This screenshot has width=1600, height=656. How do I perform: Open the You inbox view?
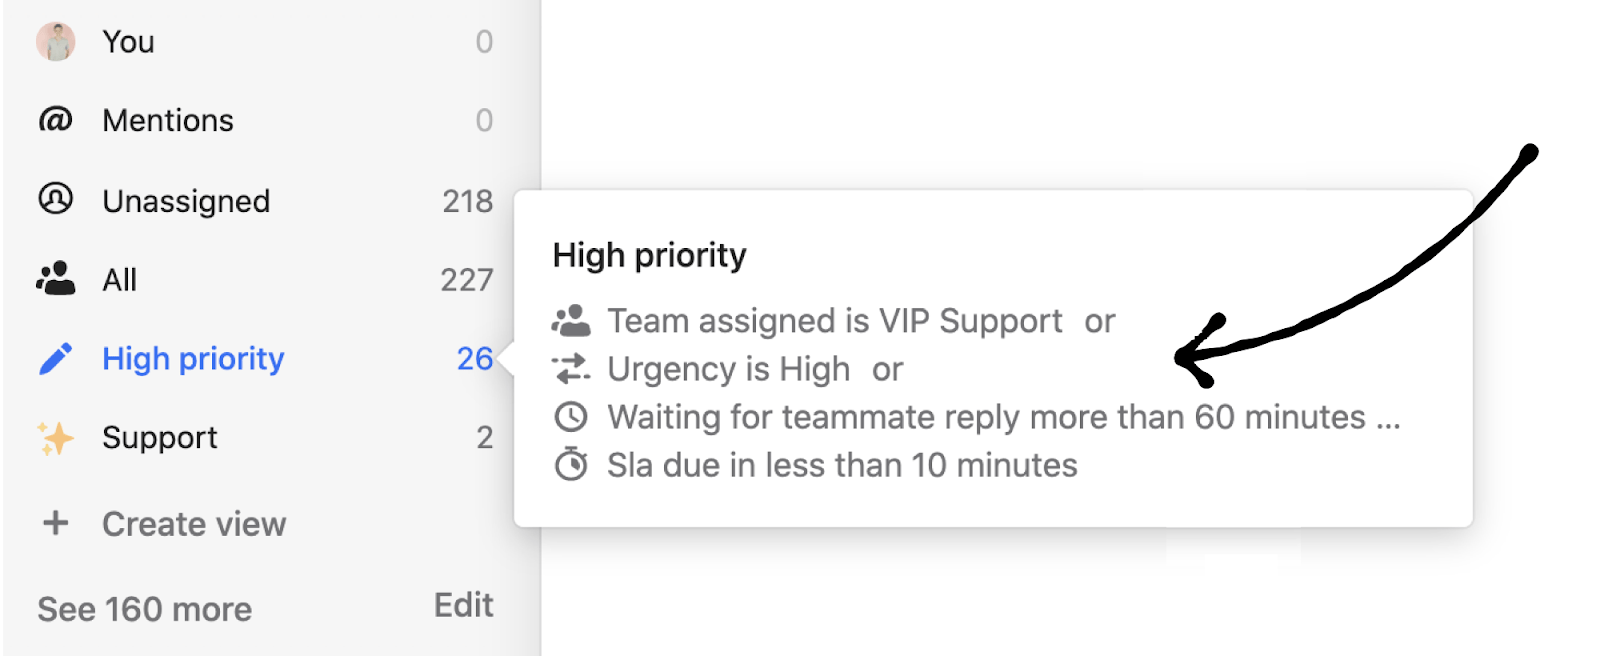tap(129, 42)
